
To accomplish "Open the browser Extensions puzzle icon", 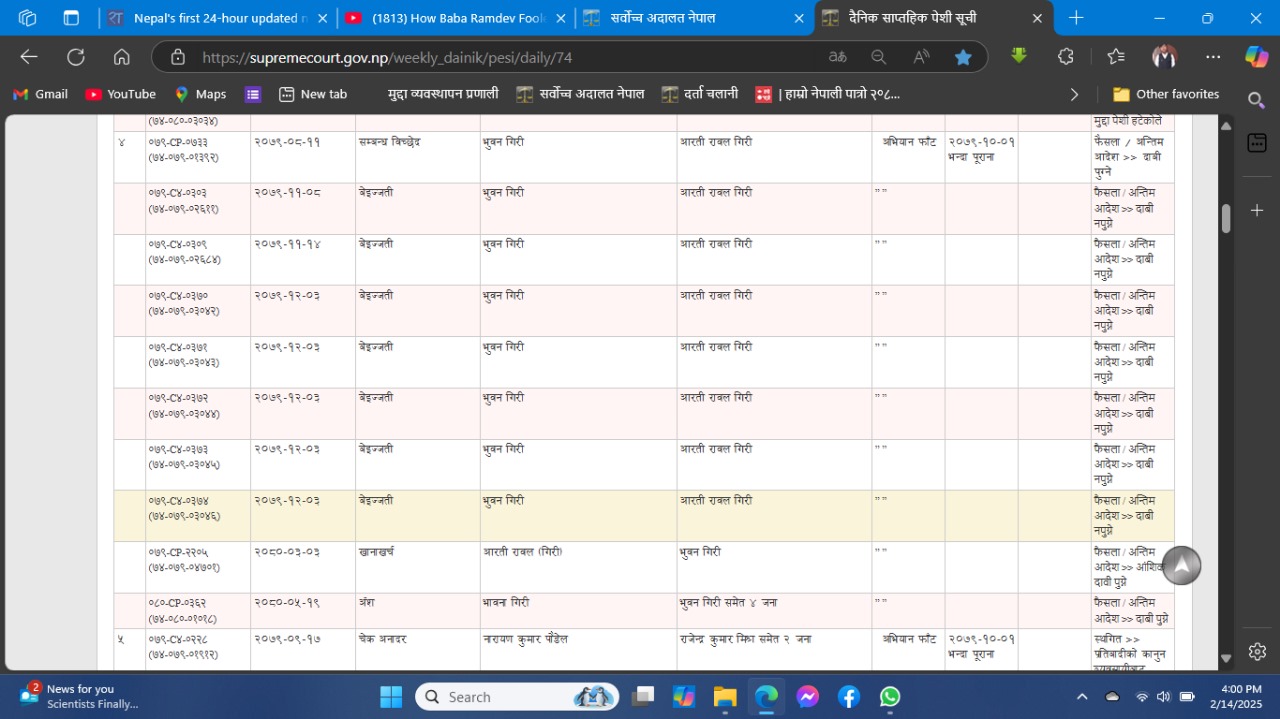I will click(x=1066, y=57).
